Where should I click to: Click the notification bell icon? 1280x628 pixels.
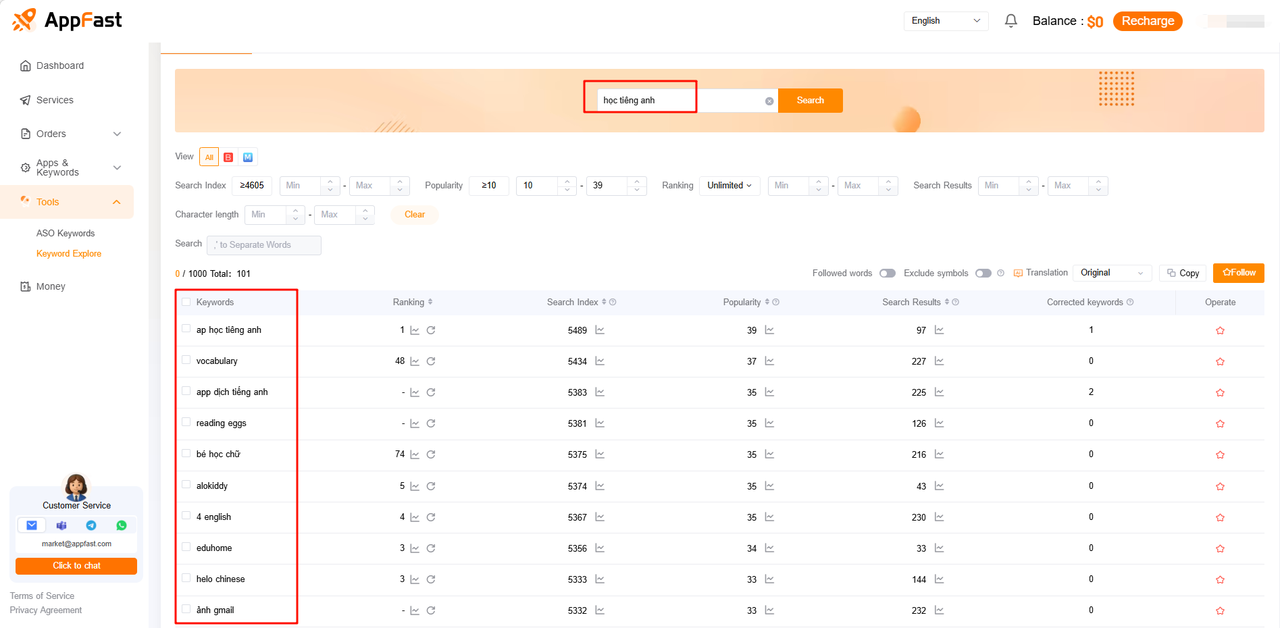[x=1011, y=21]
